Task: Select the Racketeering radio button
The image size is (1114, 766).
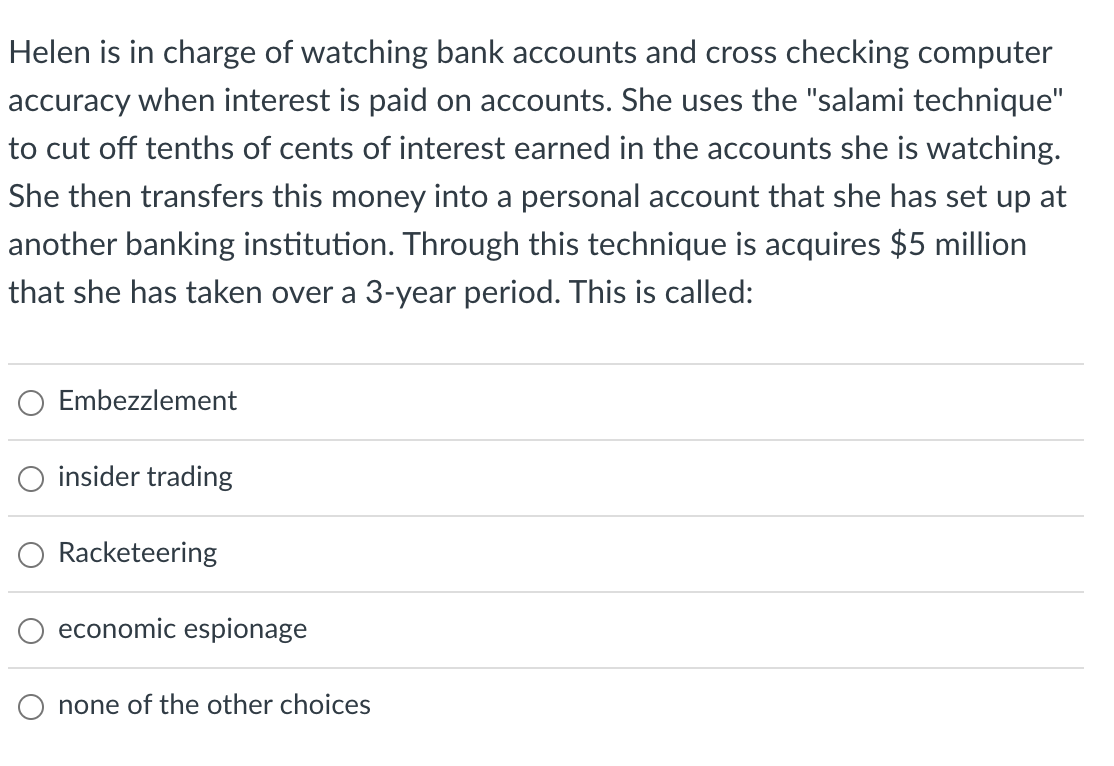Action: 31,555
